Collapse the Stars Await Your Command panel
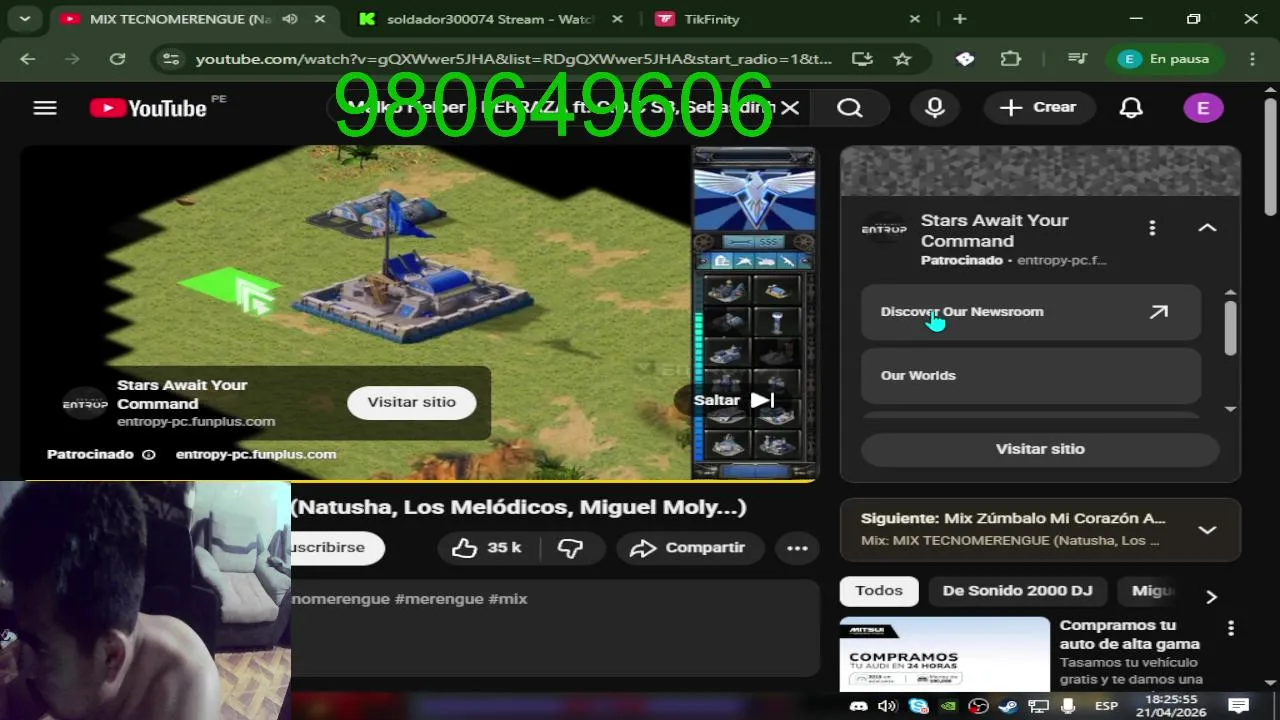Viewport: 1280px width, 720px height. tap(1207, 228)
